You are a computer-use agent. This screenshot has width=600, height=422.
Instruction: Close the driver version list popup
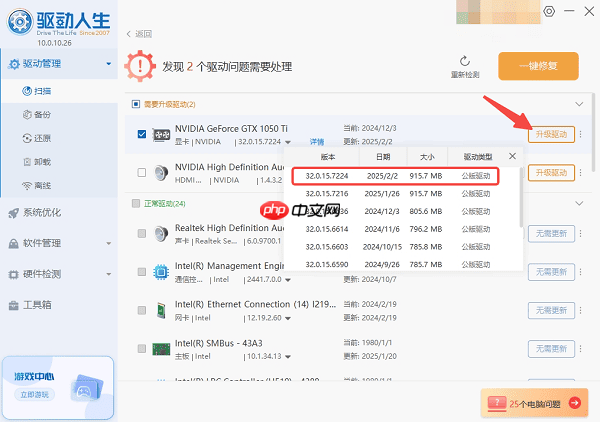click(512, 156)
